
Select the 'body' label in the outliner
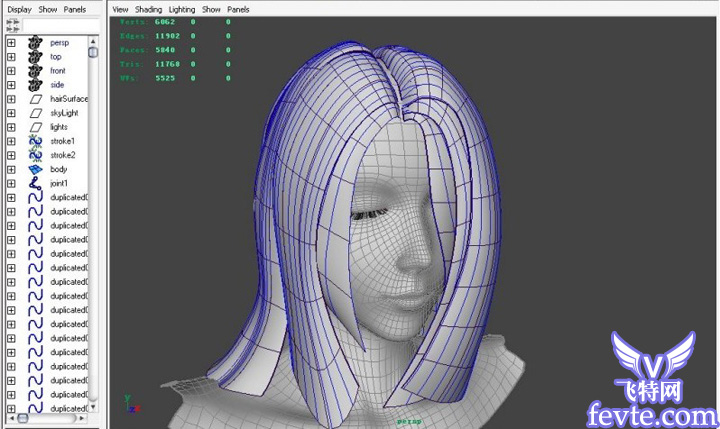(59, 169)
